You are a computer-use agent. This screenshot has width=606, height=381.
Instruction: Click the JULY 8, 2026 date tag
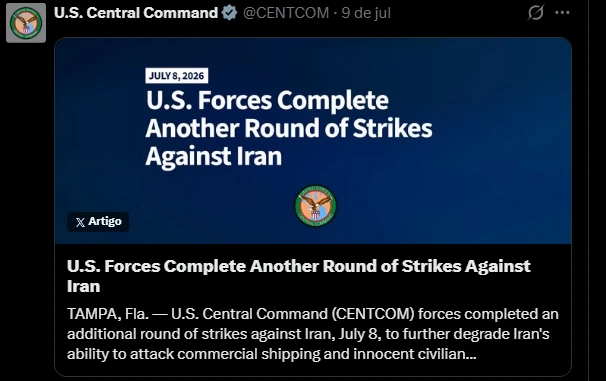click(177, 76)
